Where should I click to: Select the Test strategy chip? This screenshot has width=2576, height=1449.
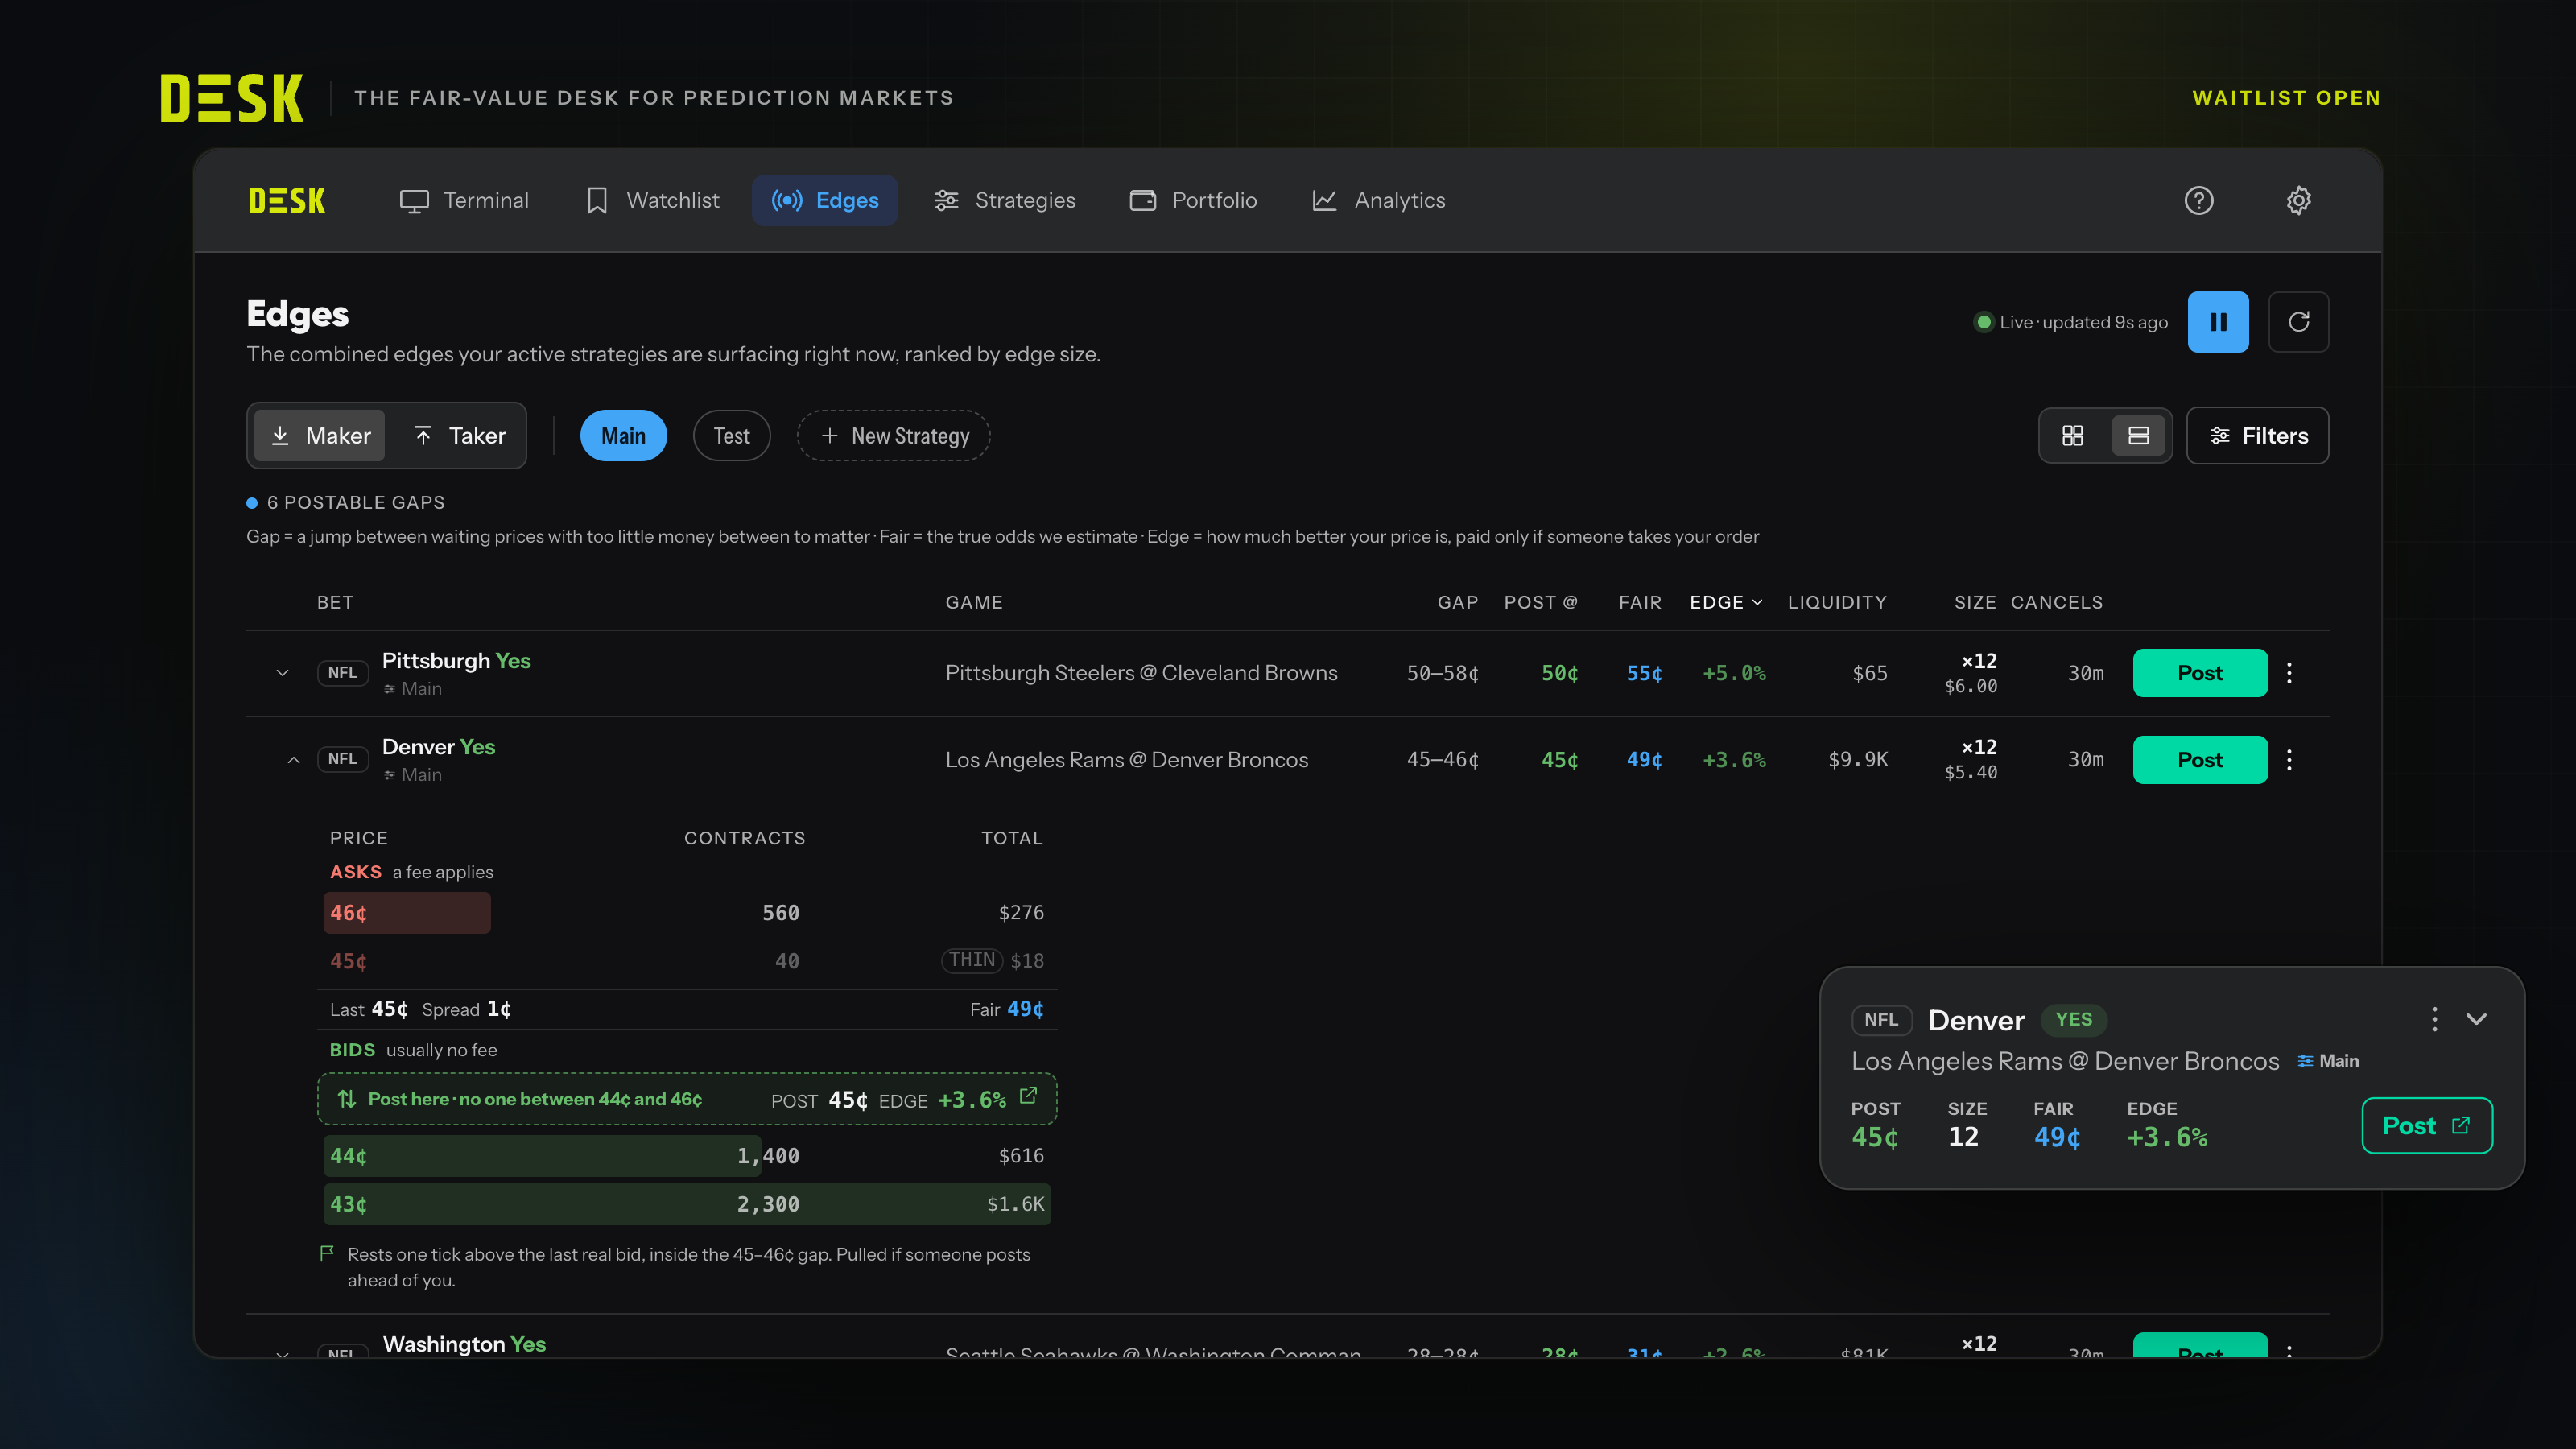tap(731, 436)
